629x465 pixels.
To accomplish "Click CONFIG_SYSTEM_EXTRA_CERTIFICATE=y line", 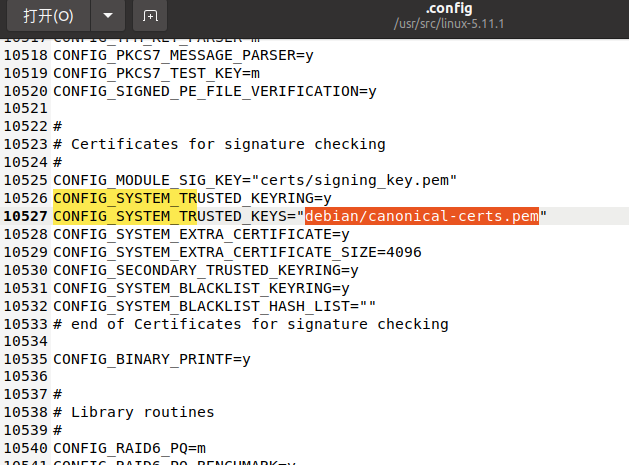I will point(201,234).
